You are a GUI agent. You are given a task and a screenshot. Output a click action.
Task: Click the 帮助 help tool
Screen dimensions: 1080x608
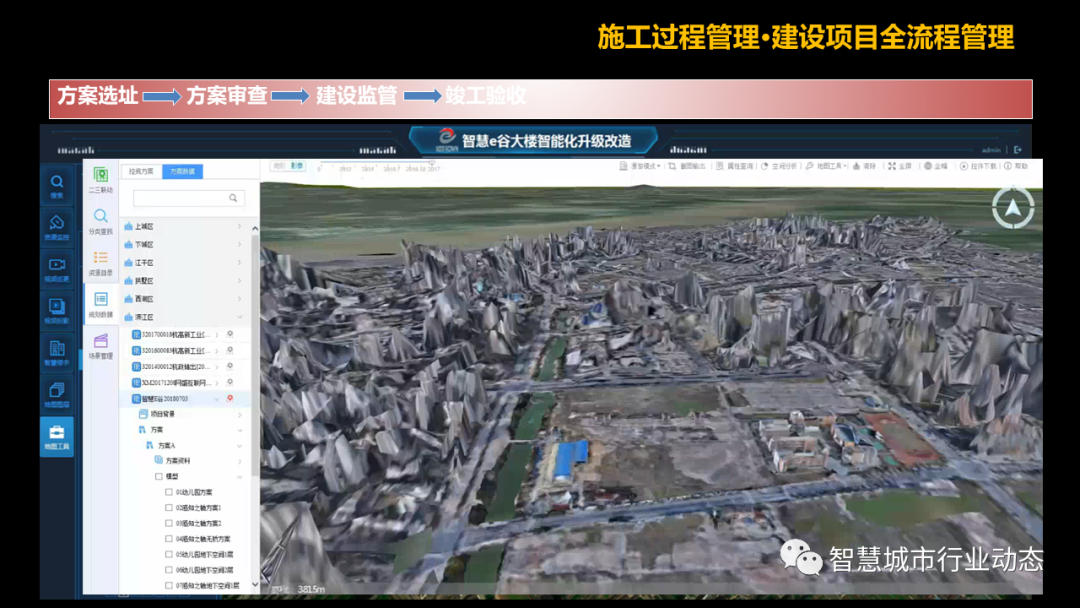[1016, 166]
